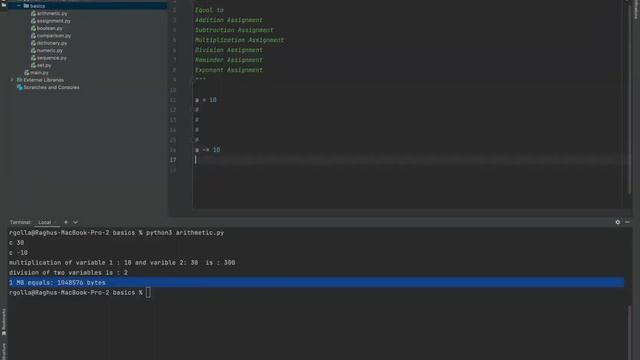
Task: Open boolean.py in the project tree
Action: (49, 28)
